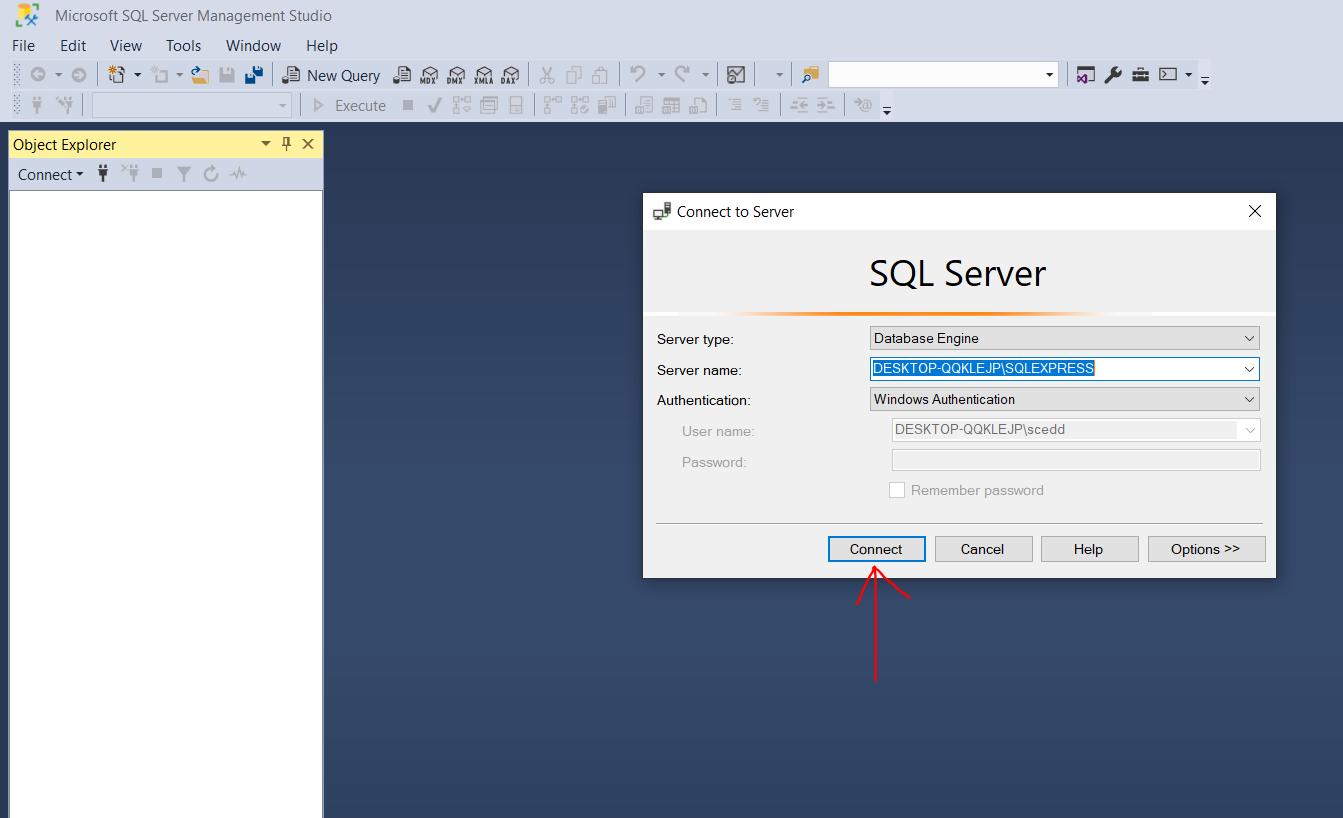Click the Filter funnel icon in Object Explorer
Viewport: 1343px width, 818px height.
point(184,174)
